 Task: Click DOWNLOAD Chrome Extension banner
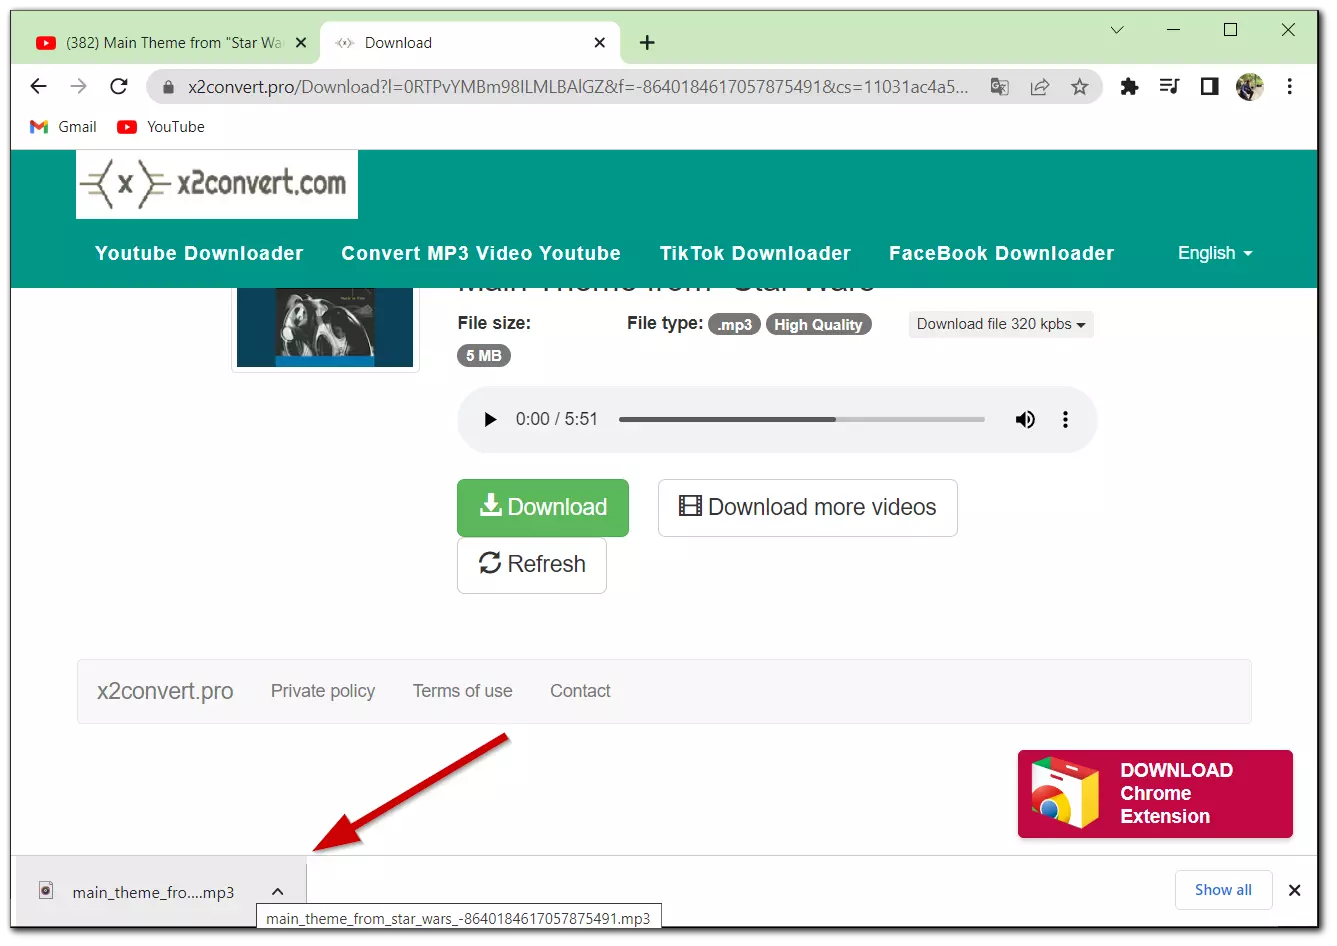1155,794
